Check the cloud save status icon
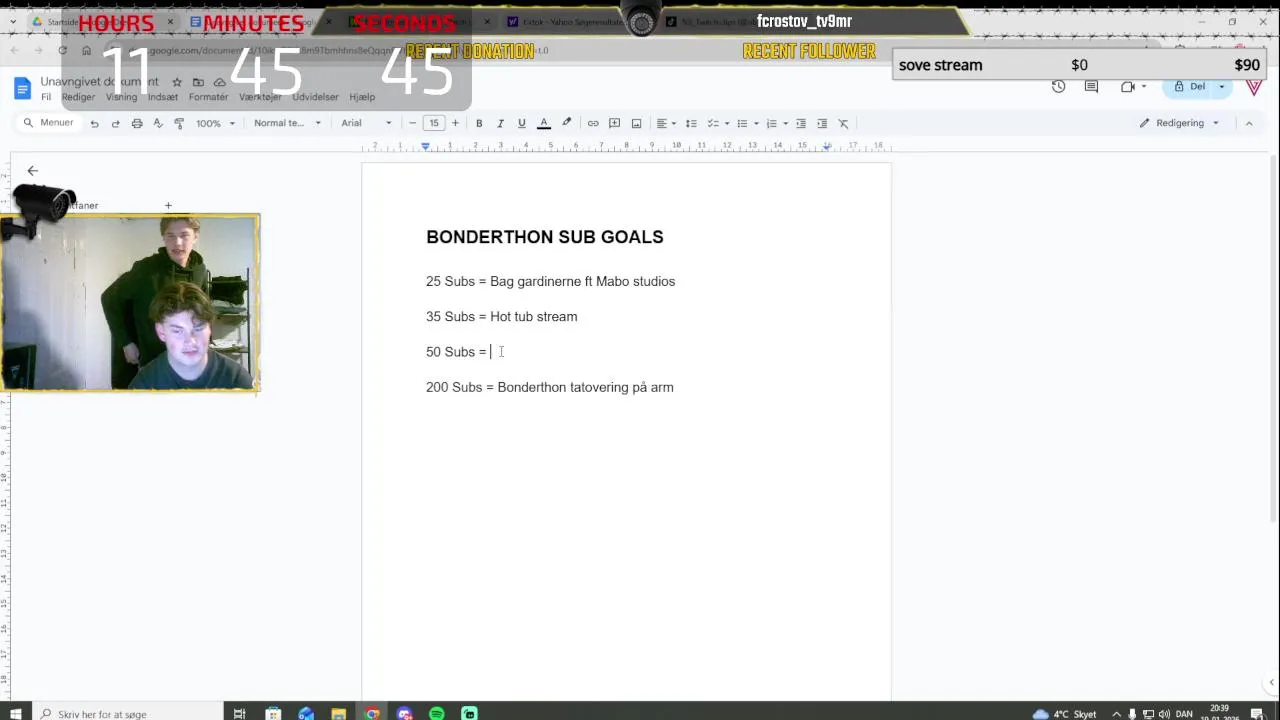The image size is (1280, 720). pyautogui.click(x=219, y=82)
